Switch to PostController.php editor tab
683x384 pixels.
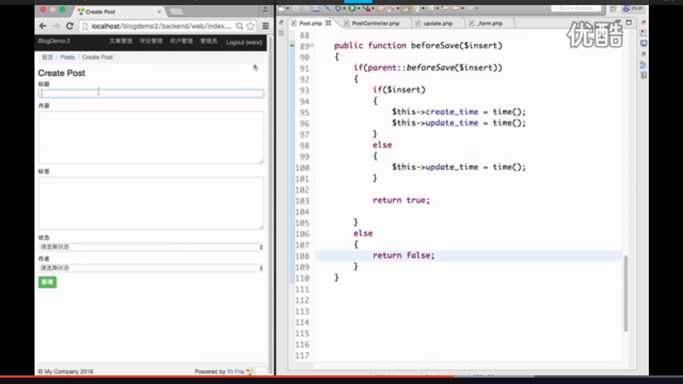tap(375, 23)
